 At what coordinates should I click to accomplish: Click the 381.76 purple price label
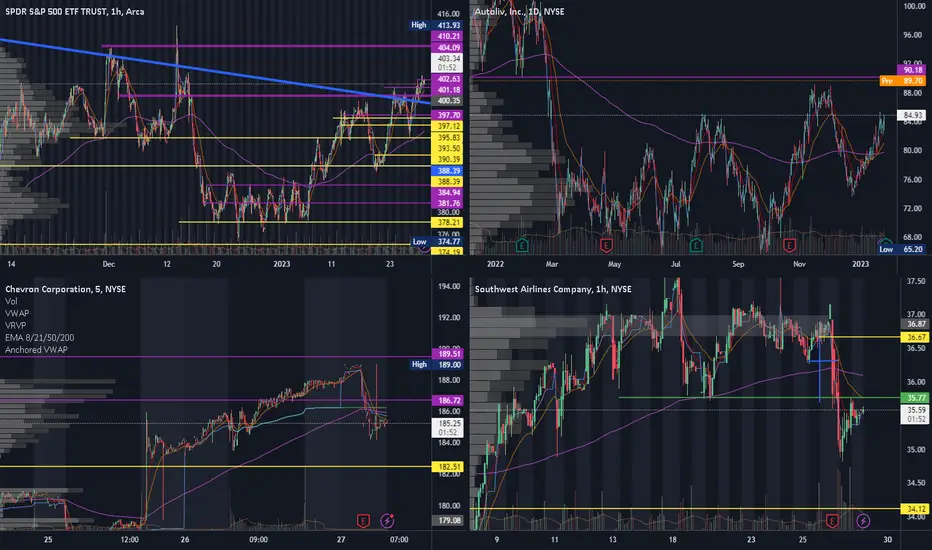(448, 203)
